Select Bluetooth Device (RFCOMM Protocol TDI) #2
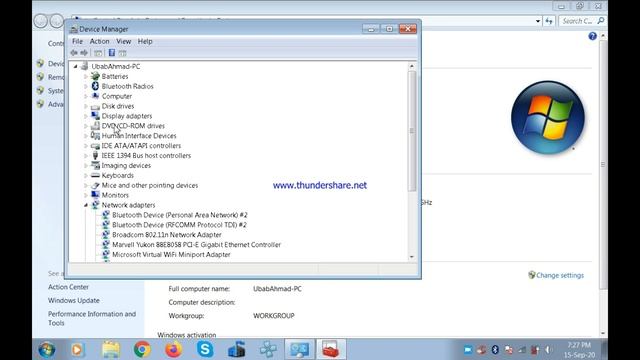The height and width of the screenshot is (360, 640). point(179,225)
